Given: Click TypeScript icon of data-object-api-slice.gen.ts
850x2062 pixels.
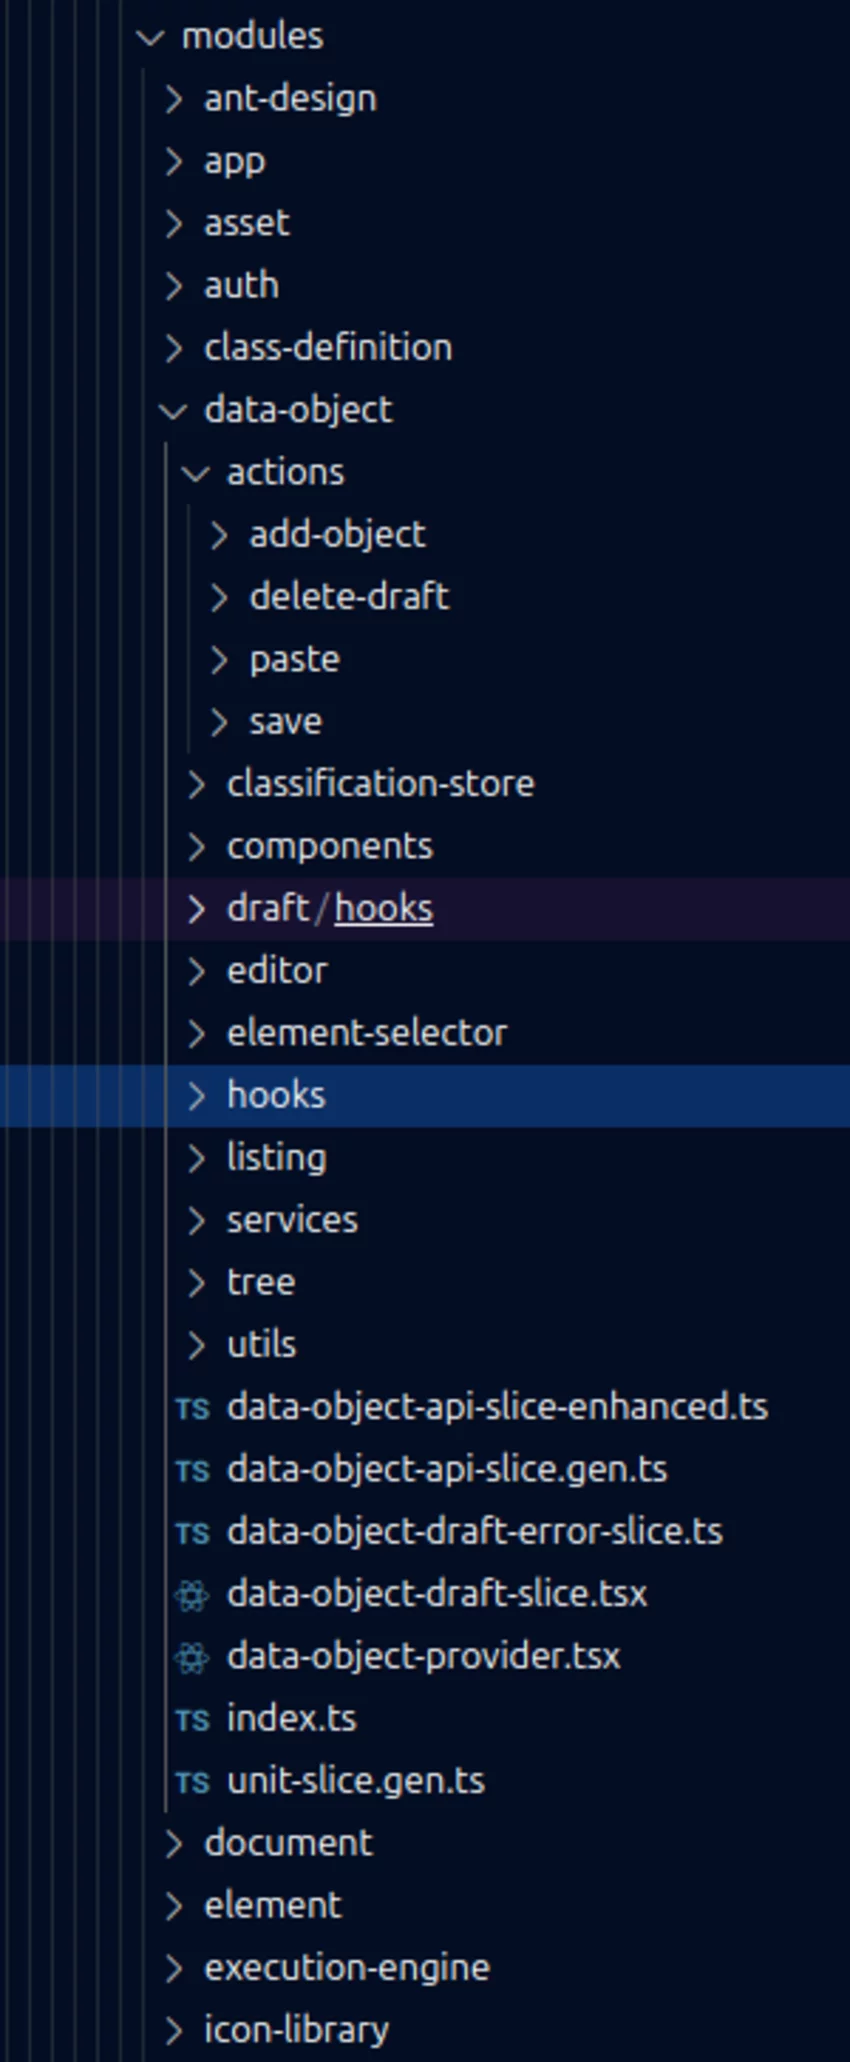Looking at the screenshot, I should (192, 1470).
